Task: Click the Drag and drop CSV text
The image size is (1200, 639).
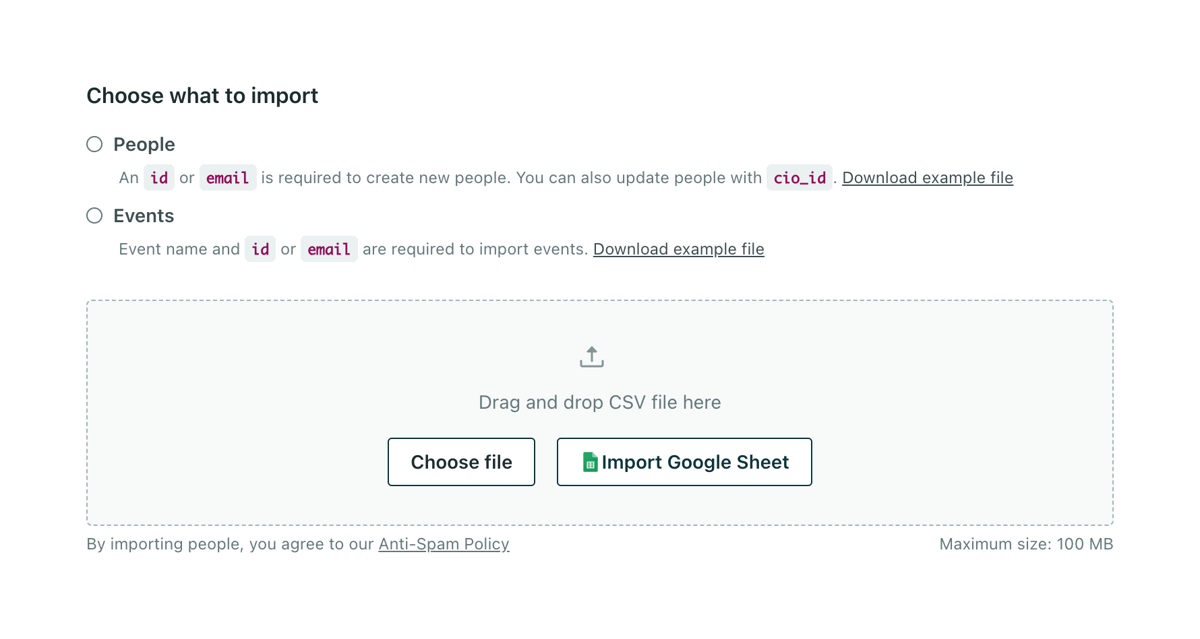Action: click(598, 402)
